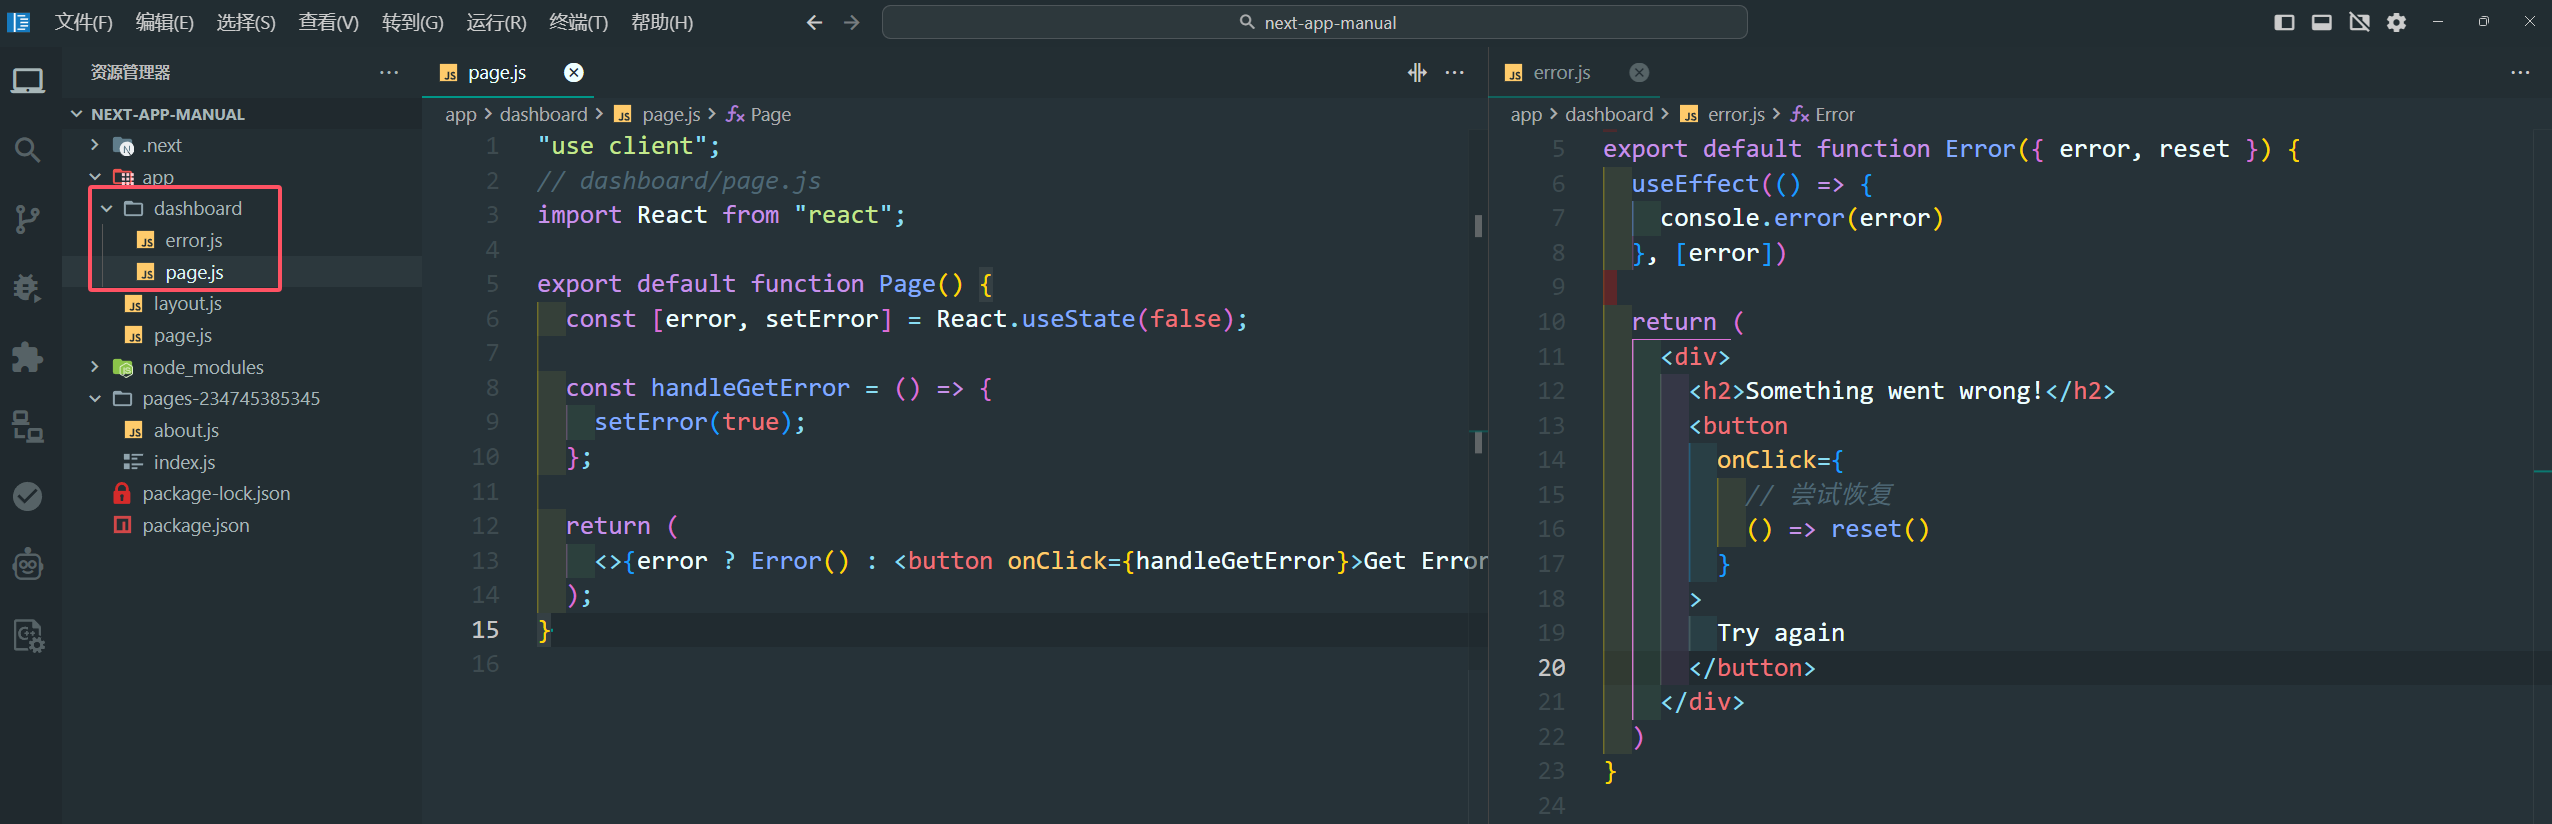
Task: Toggle the secondary sidebar visibility
Action: coord(2360,22)
